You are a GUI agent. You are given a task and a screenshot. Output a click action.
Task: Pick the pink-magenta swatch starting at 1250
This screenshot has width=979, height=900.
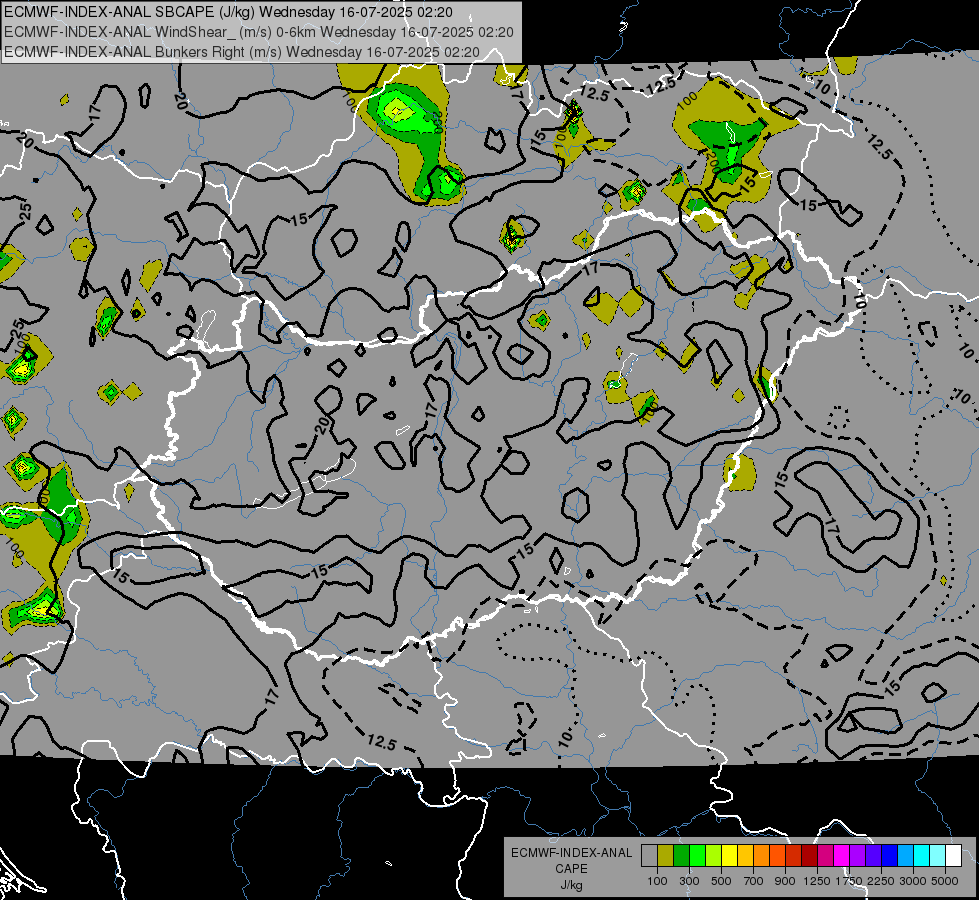point(825,855)
